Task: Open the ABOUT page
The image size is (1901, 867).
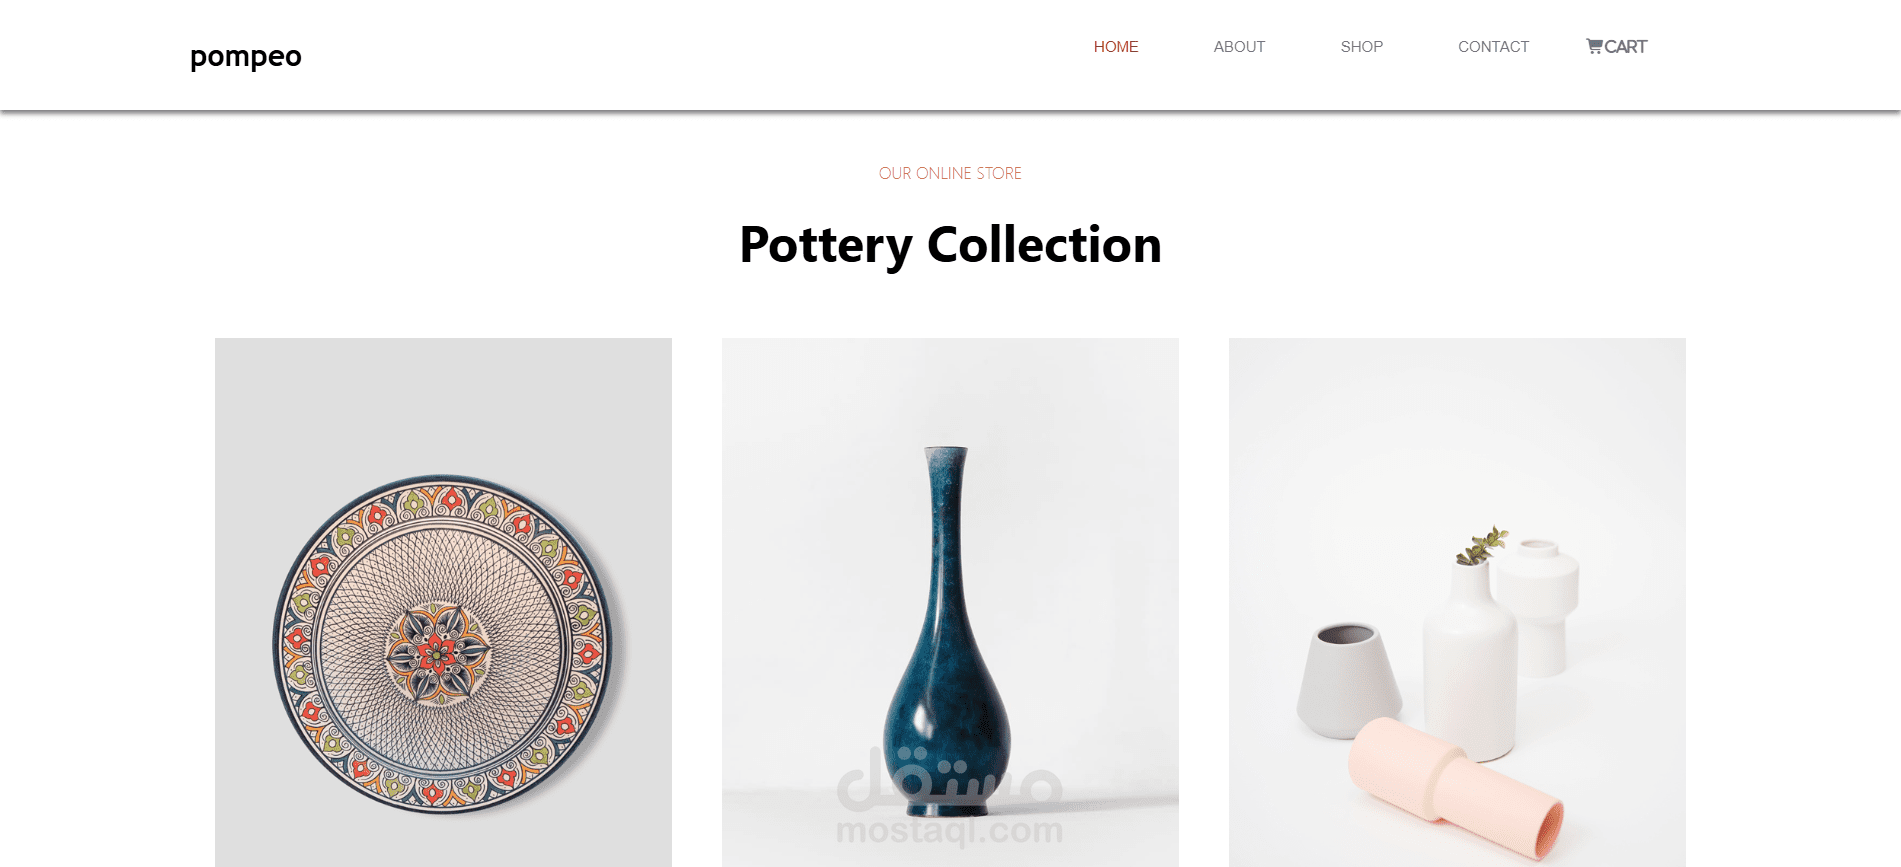Action: pyautogui.click(x=1239, y=47)
